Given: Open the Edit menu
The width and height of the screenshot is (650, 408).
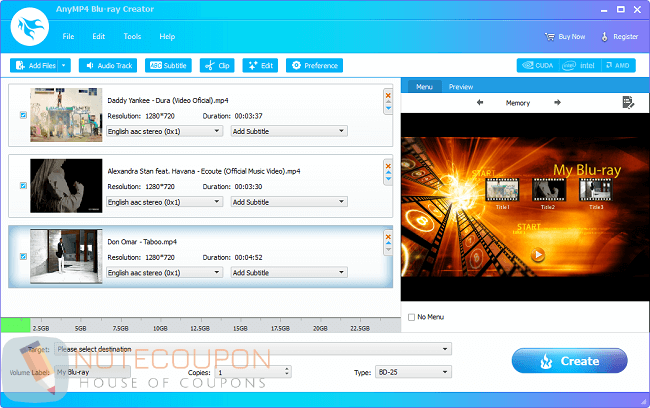Looking at the screenshot, I should tap(99, 36).
